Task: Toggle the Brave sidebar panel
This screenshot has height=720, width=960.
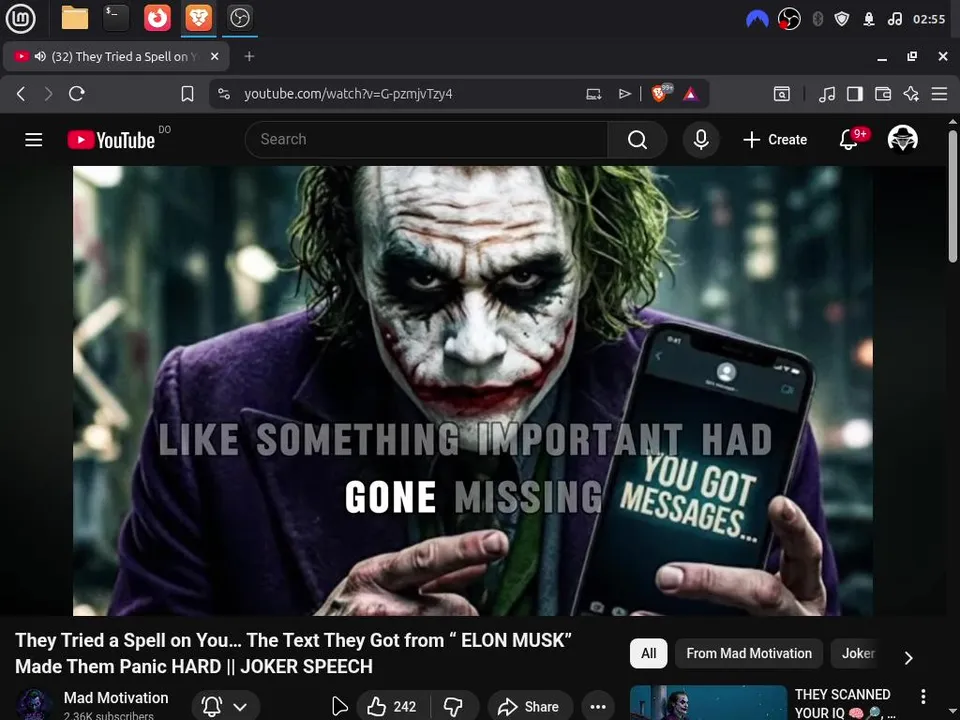Action: 855,94
